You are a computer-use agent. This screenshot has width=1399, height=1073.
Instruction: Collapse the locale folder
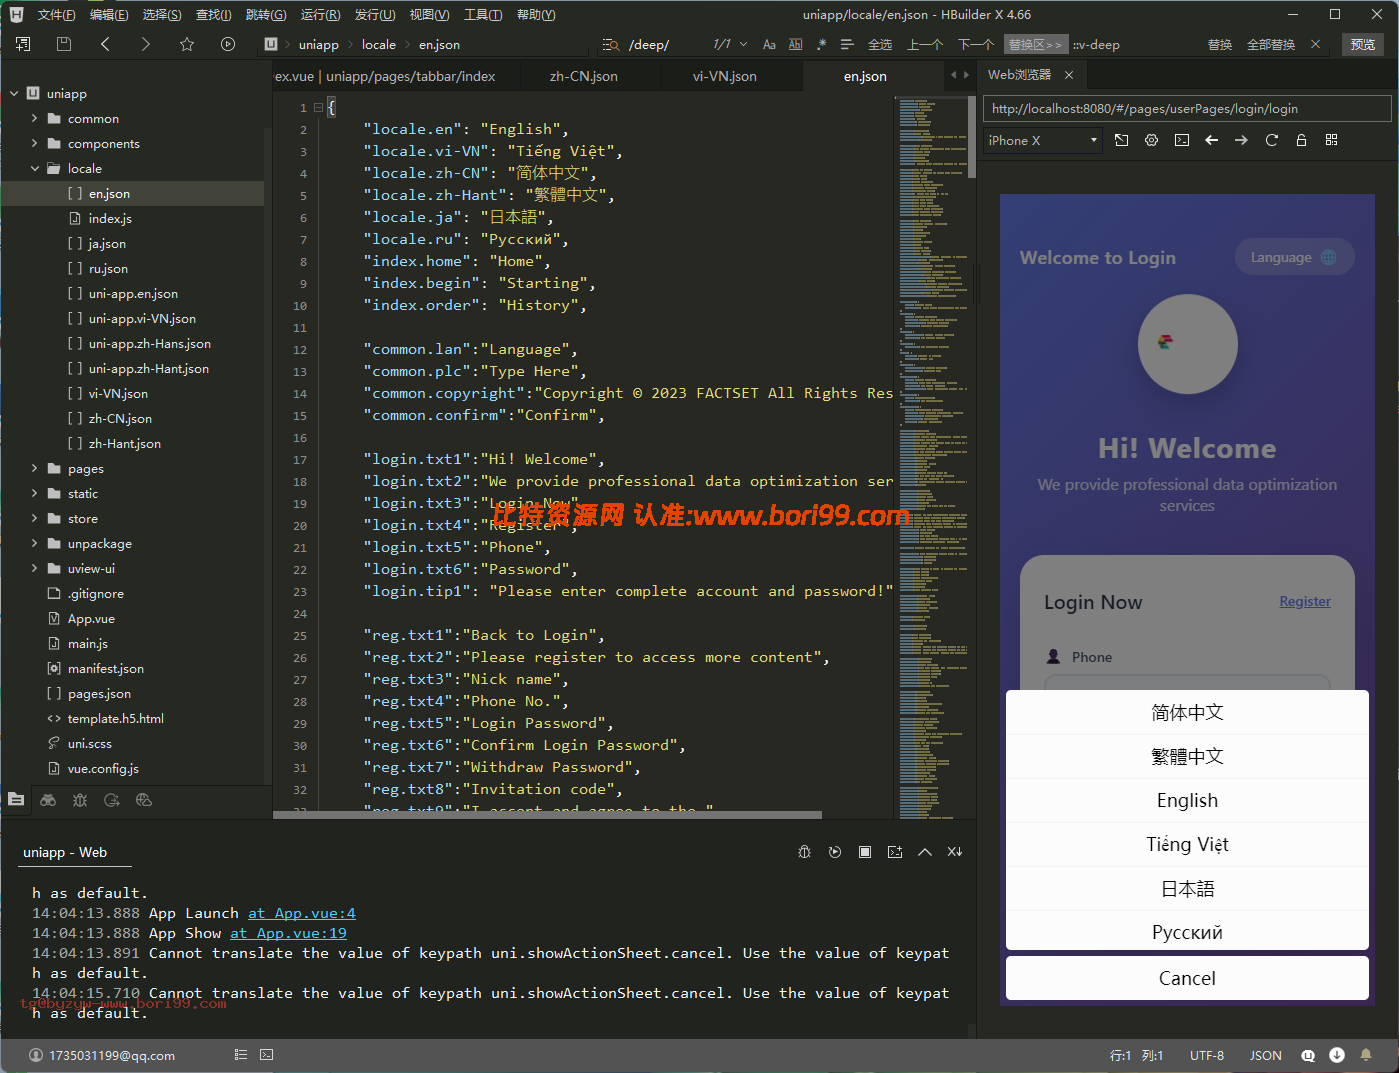(x=35, y=169)
